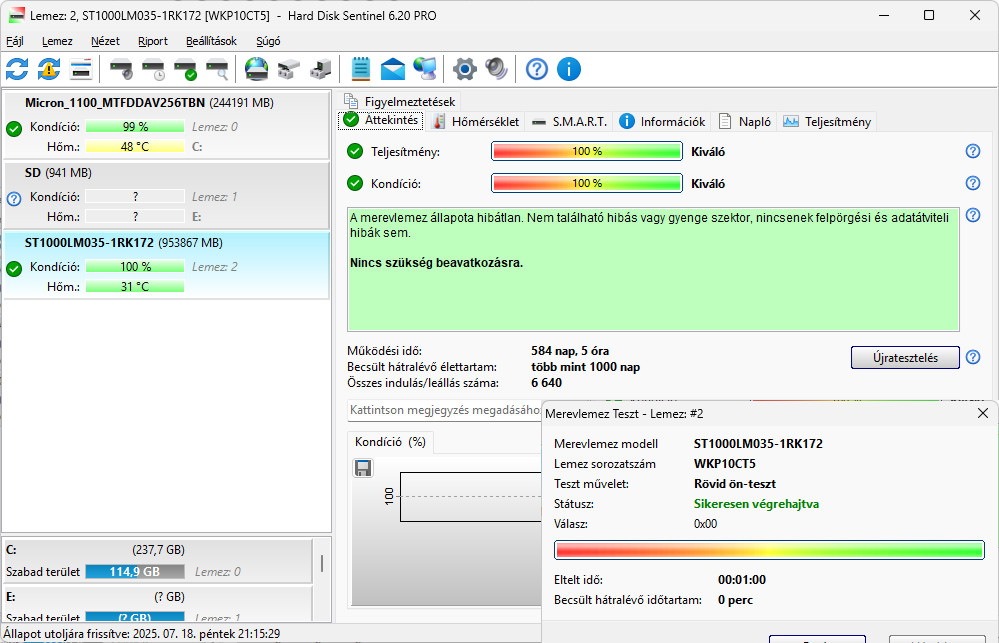The image size is (999, 643).
Task: Select the ST1000LM035-1RK172 disk in the list
Action: (167, 265)
